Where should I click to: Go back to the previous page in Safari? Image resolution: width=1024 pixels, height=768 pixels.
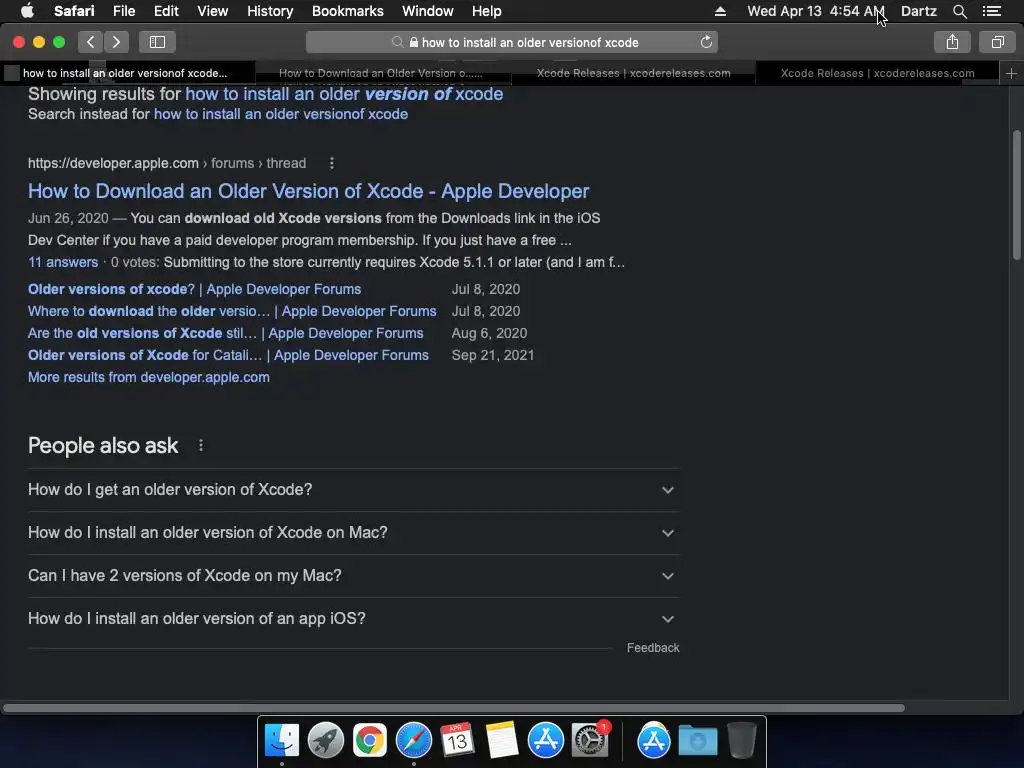coord(91,42)
